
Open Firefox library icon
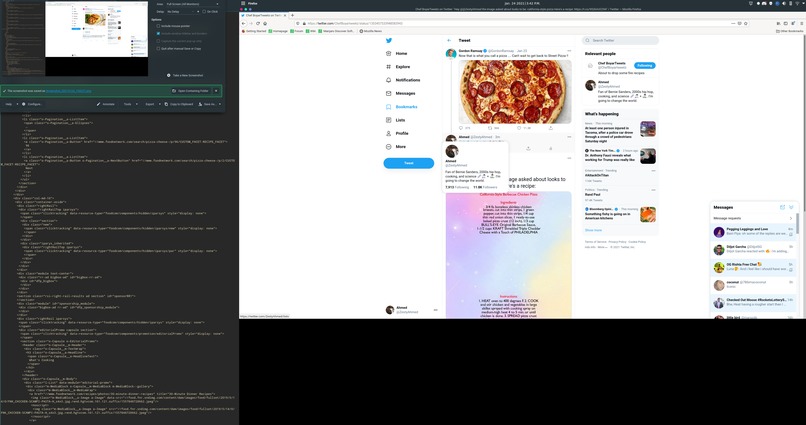779,23
